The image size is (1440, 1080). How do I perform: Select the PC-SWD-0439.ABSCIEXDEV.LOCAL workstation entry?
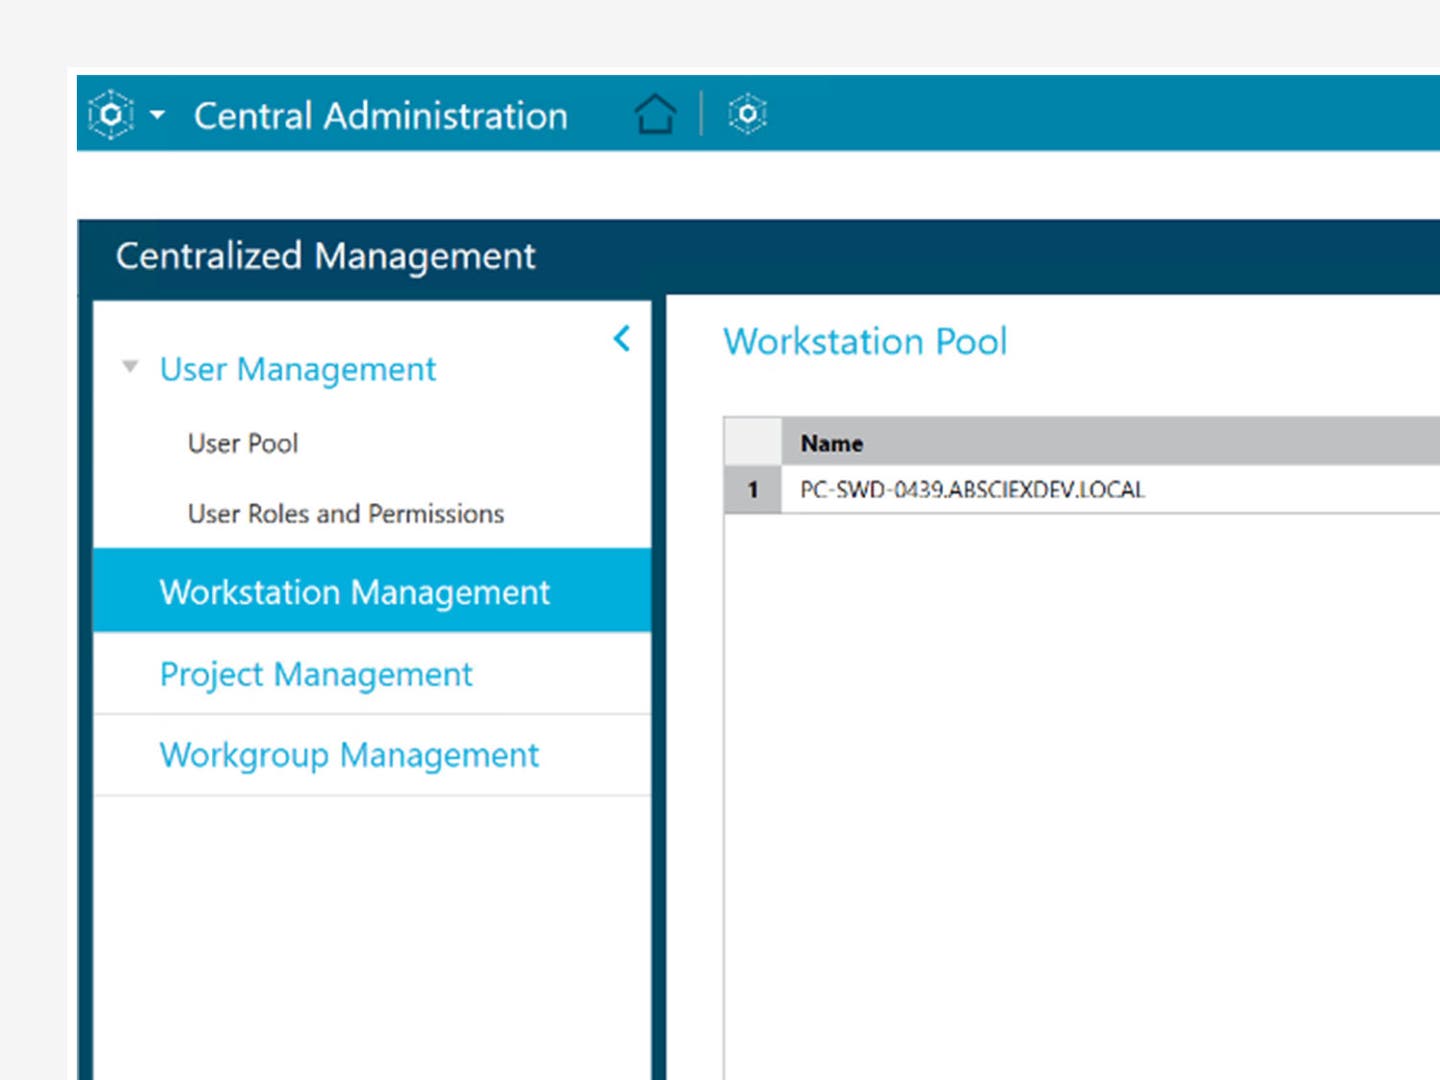[972, 490]
